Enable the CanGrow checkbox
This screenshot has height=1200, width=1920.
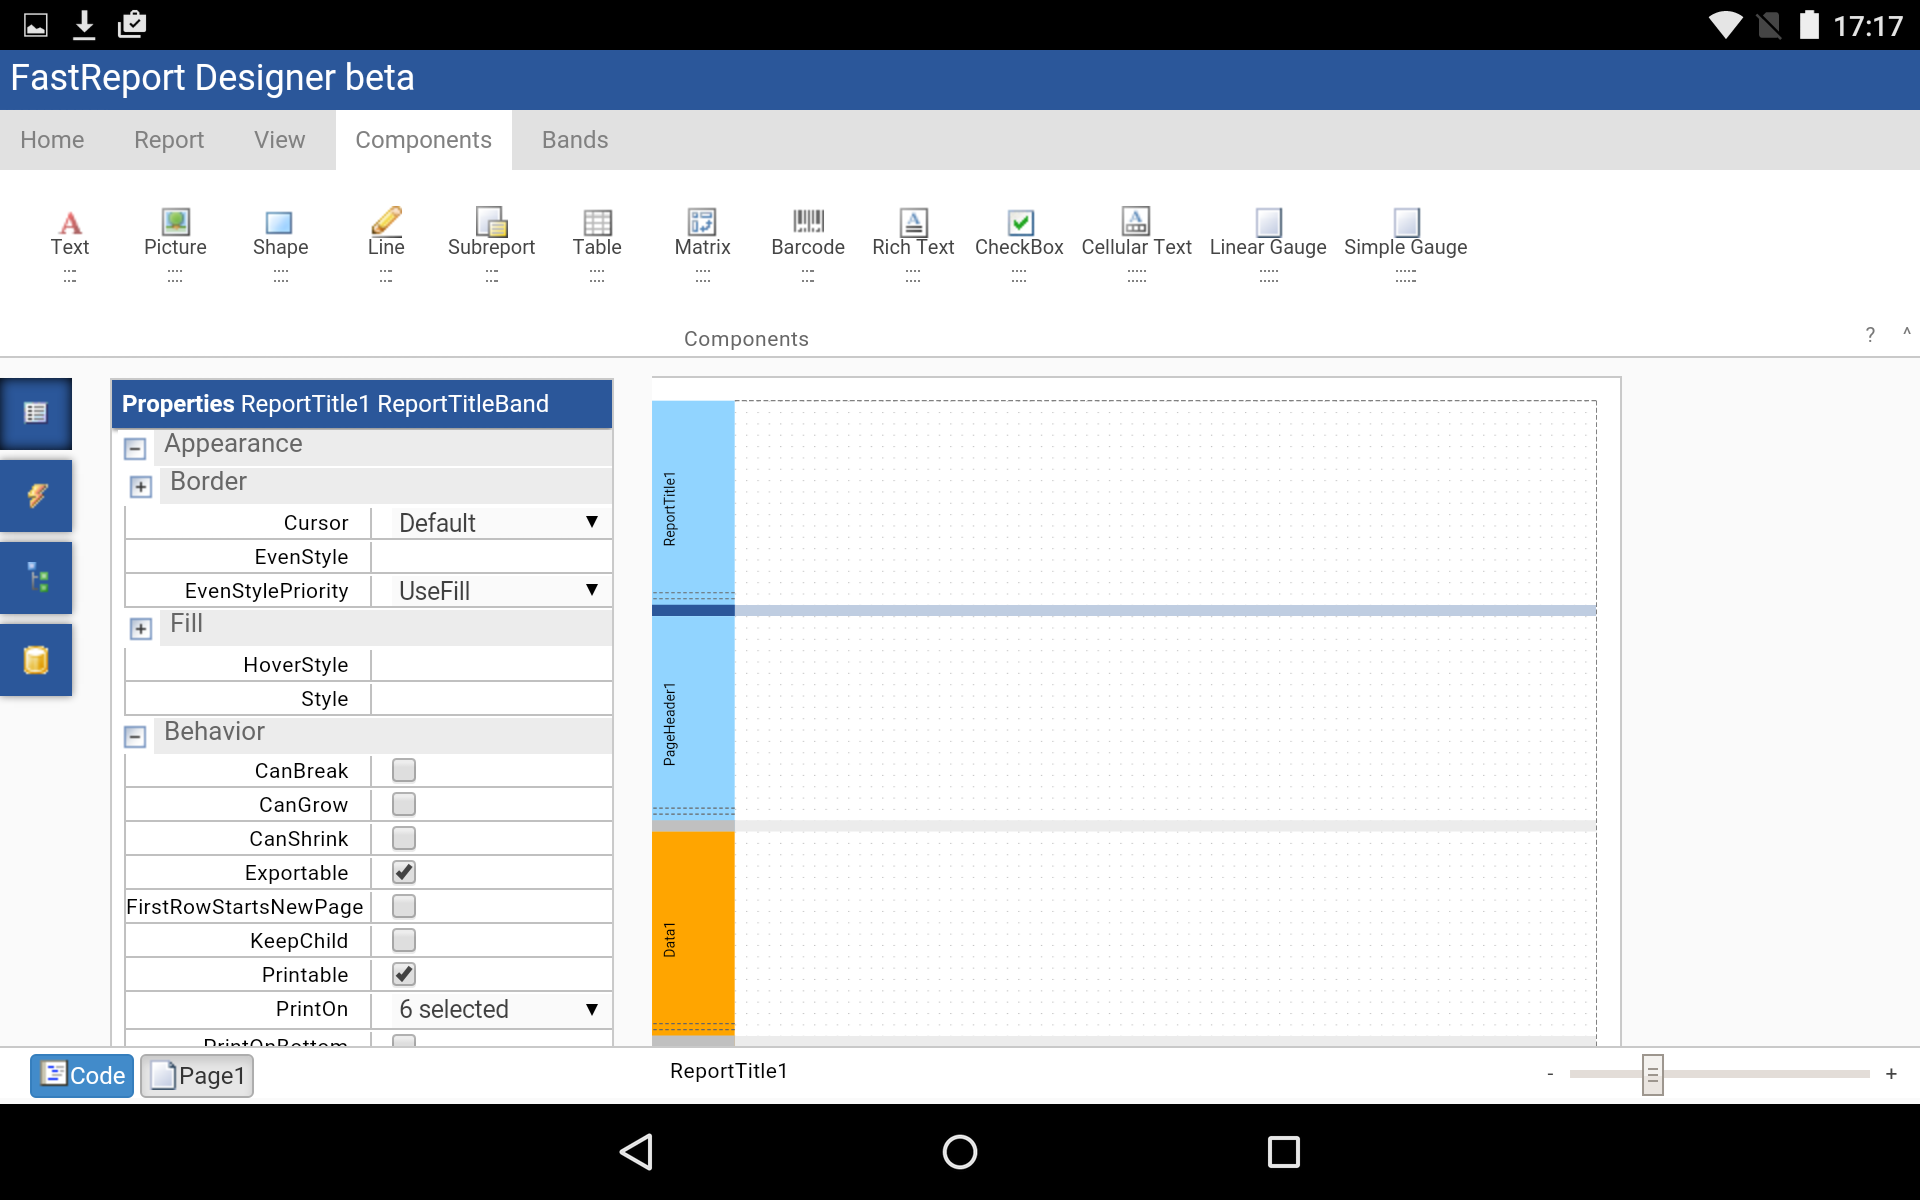[x=404, y=805]
